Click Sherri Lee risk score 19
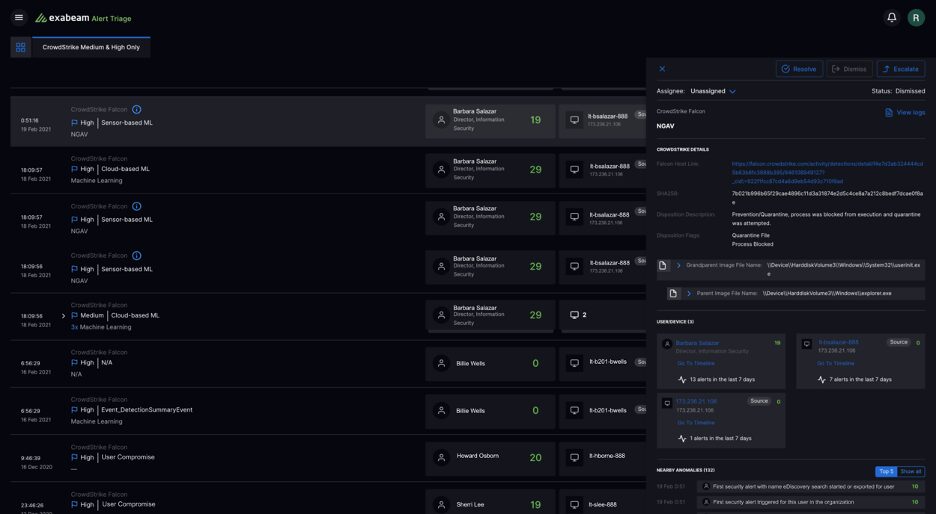Viewport: 936px width, 514px height. click(x=535, y=505)
